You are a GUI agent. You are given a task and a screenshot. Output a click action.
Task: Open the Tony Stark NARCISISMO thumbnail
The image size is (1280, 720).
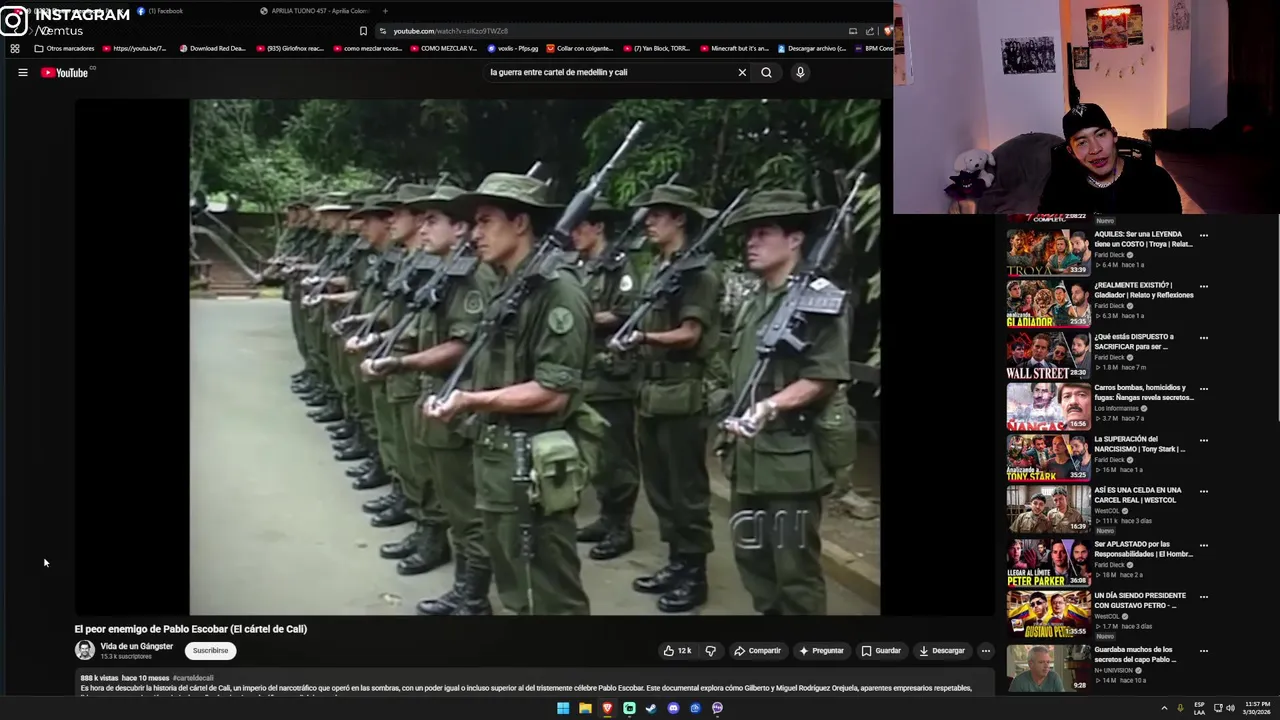click(1048, 458)
